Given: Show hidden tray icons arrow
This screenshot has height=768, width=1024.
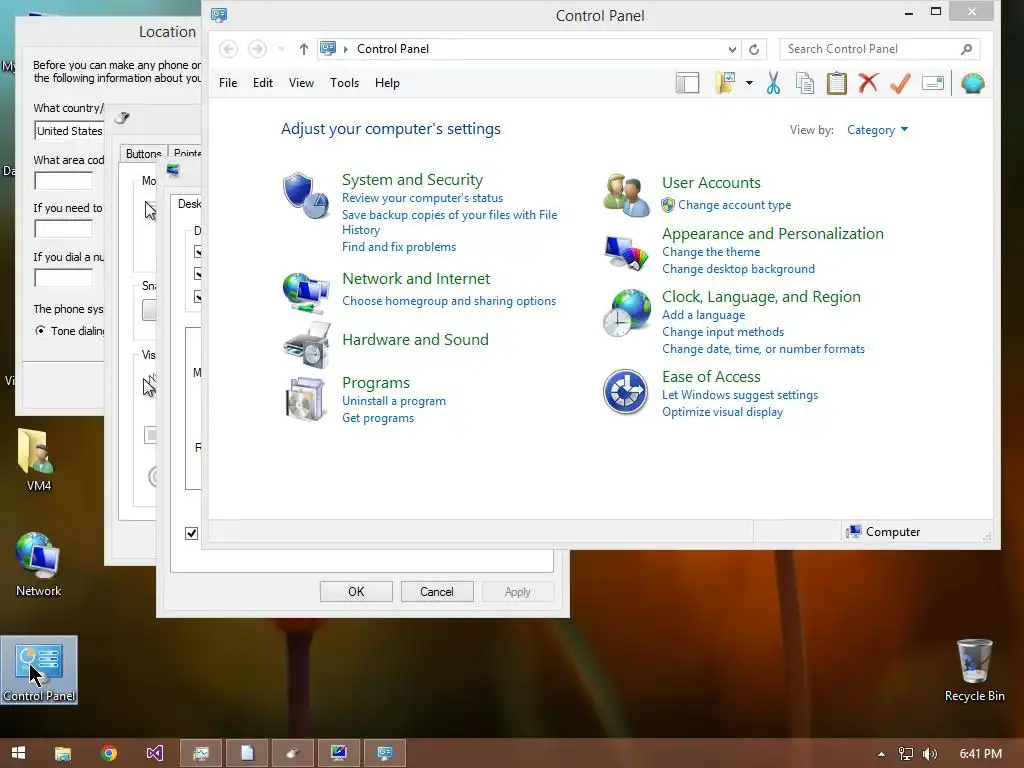Looking at the screenshot, I should [x=881, y=754].
